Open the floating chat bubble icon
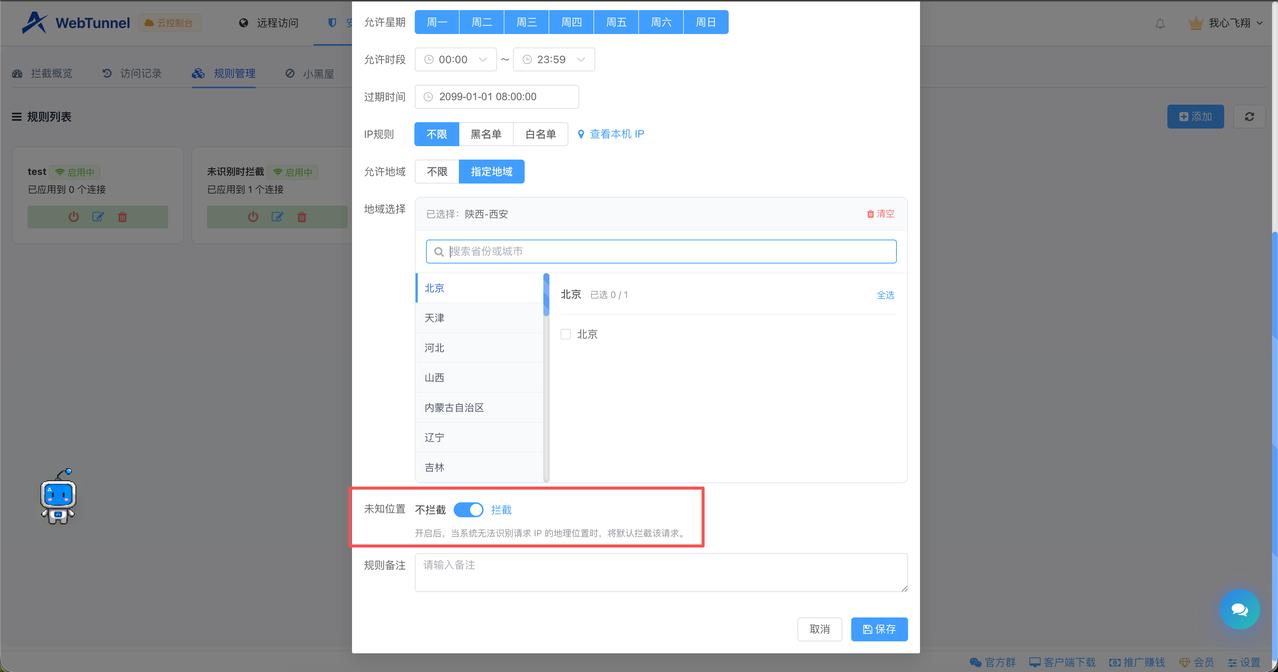 1239,609
